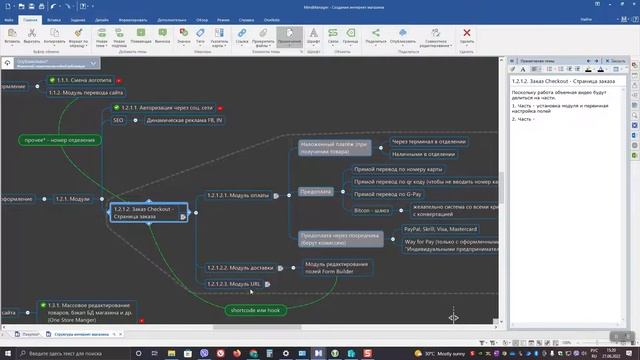Switch to the Форматировать ribbon tab

133,20
